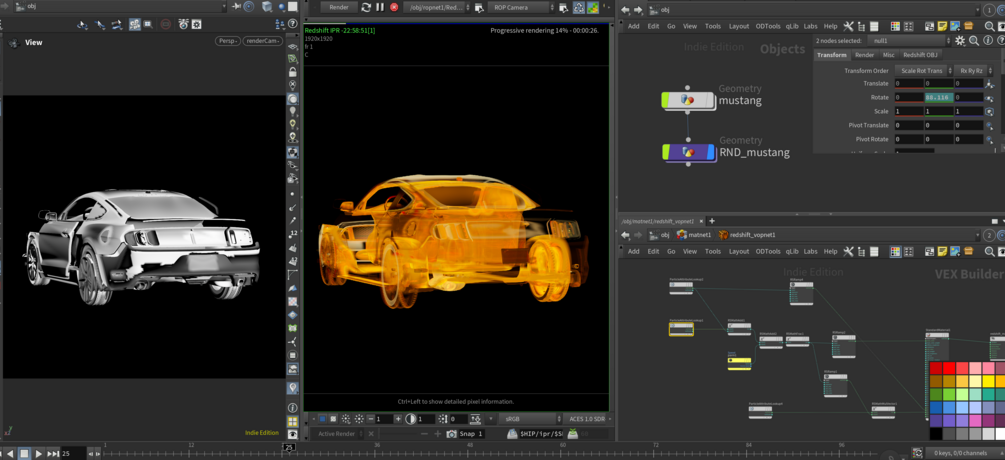Open the ODTools menu in the Objects network
The height and width of the screenshot is (460, 1005).
click(767, 26)
